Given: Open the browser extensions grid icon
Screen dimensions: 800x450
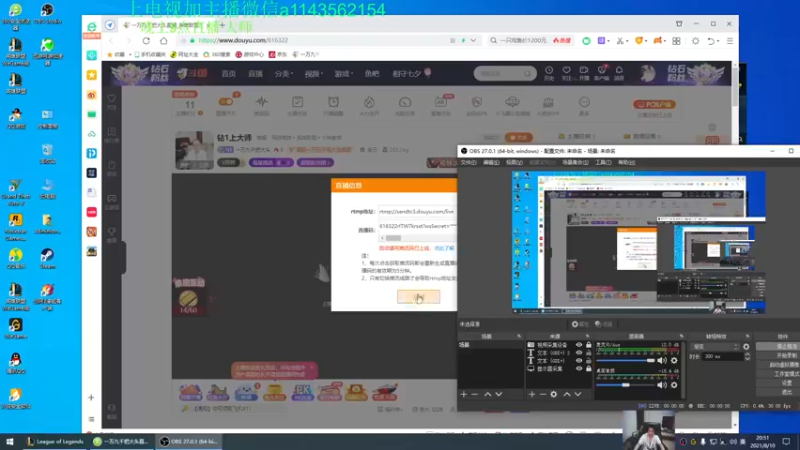Looking at the screenshot, I should pyautogui.click(x=677, y=41).
